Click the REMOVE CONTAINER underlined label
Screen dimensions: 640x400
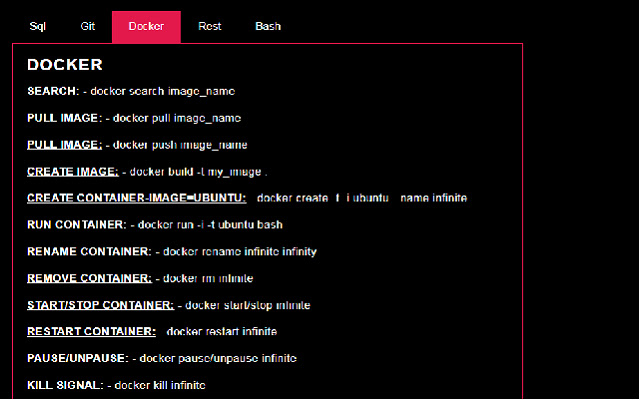[89, 278]
